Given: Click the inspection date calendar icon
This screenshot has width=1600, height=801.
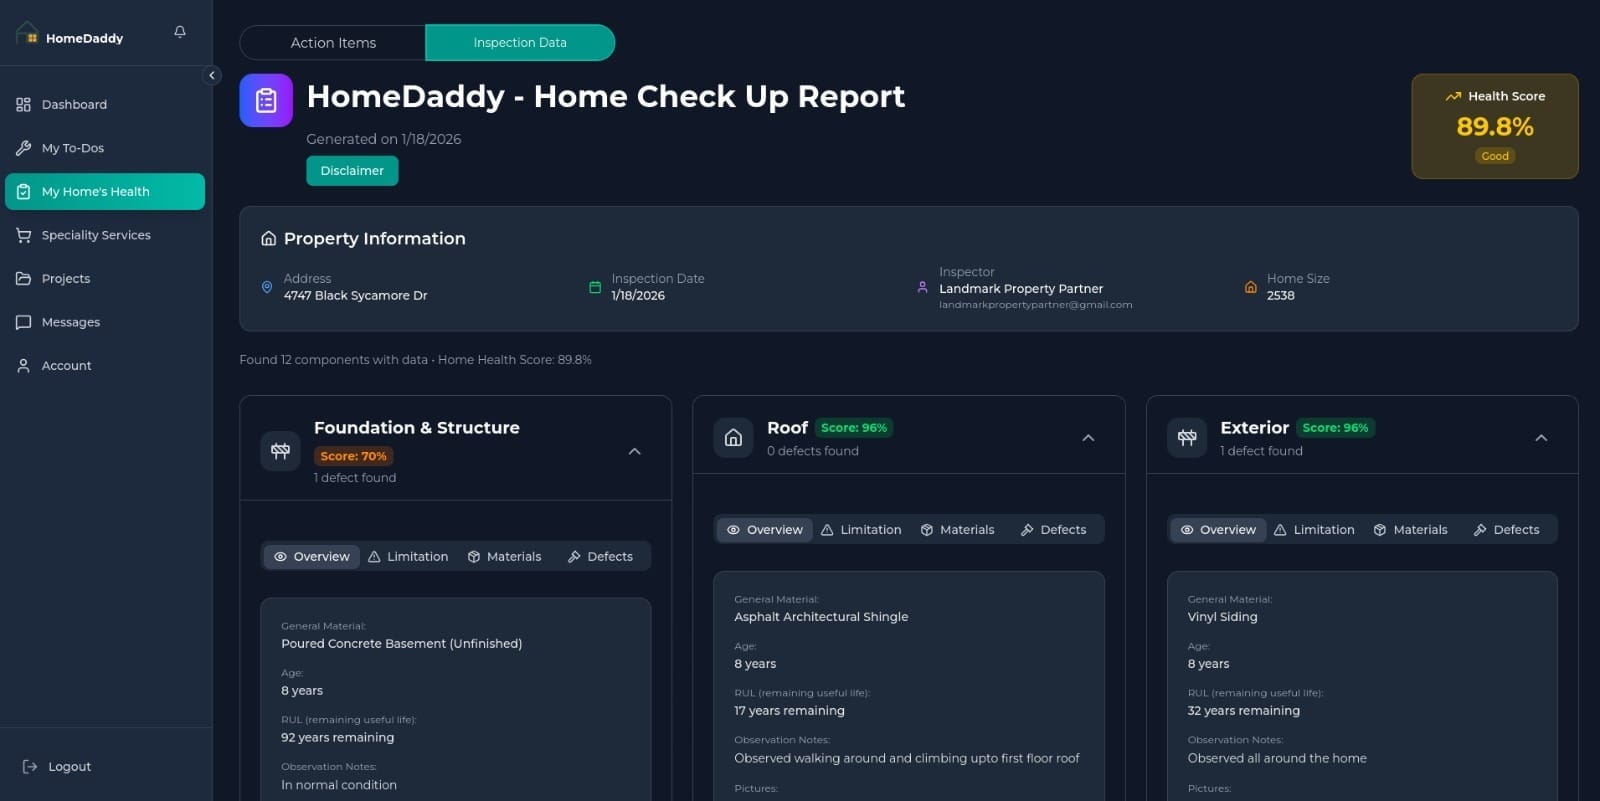Looking at the screenshot, I should [x=595, y=287].
